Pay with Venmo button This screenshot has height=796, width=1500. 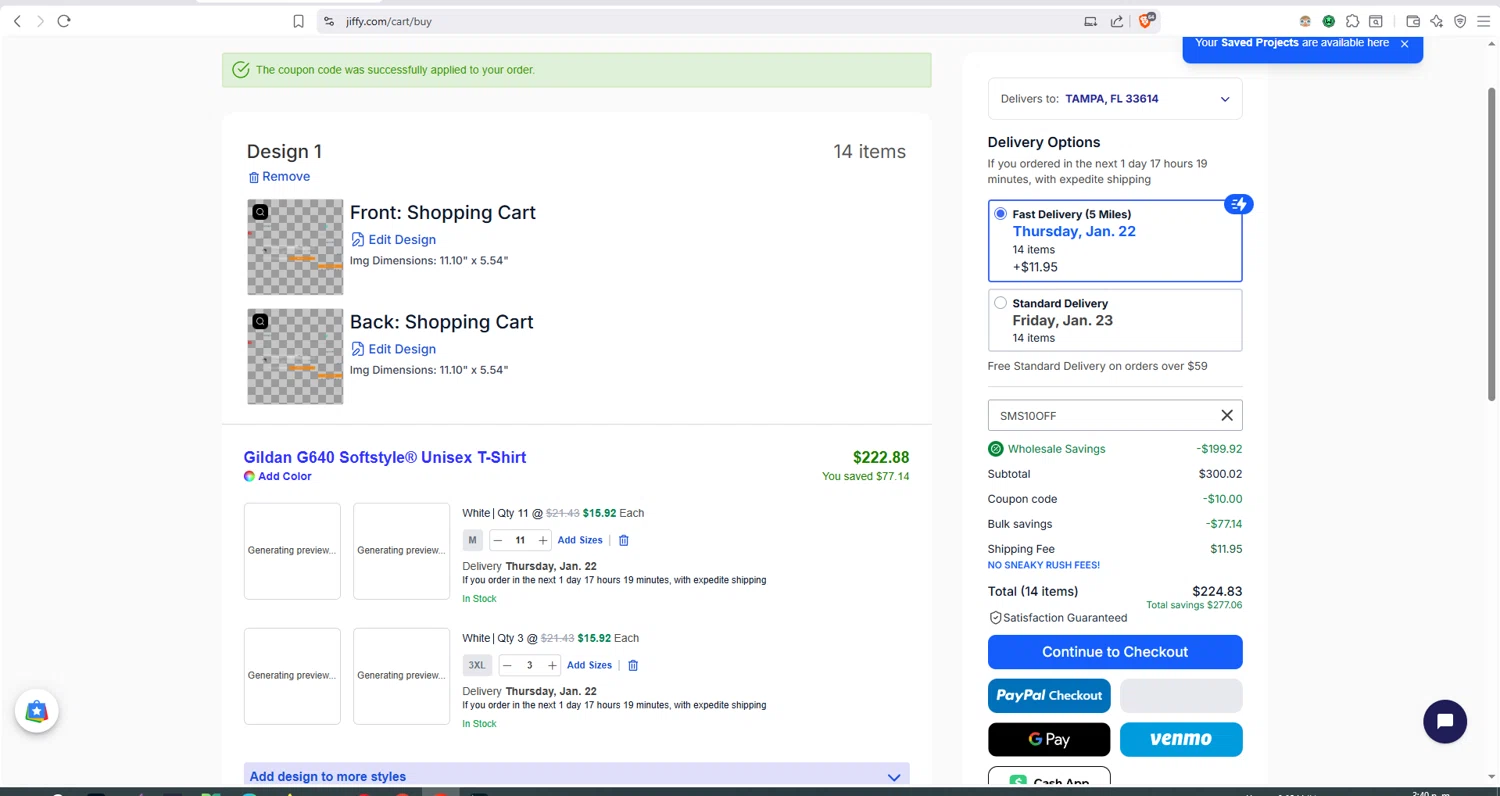coord(1181,740)
